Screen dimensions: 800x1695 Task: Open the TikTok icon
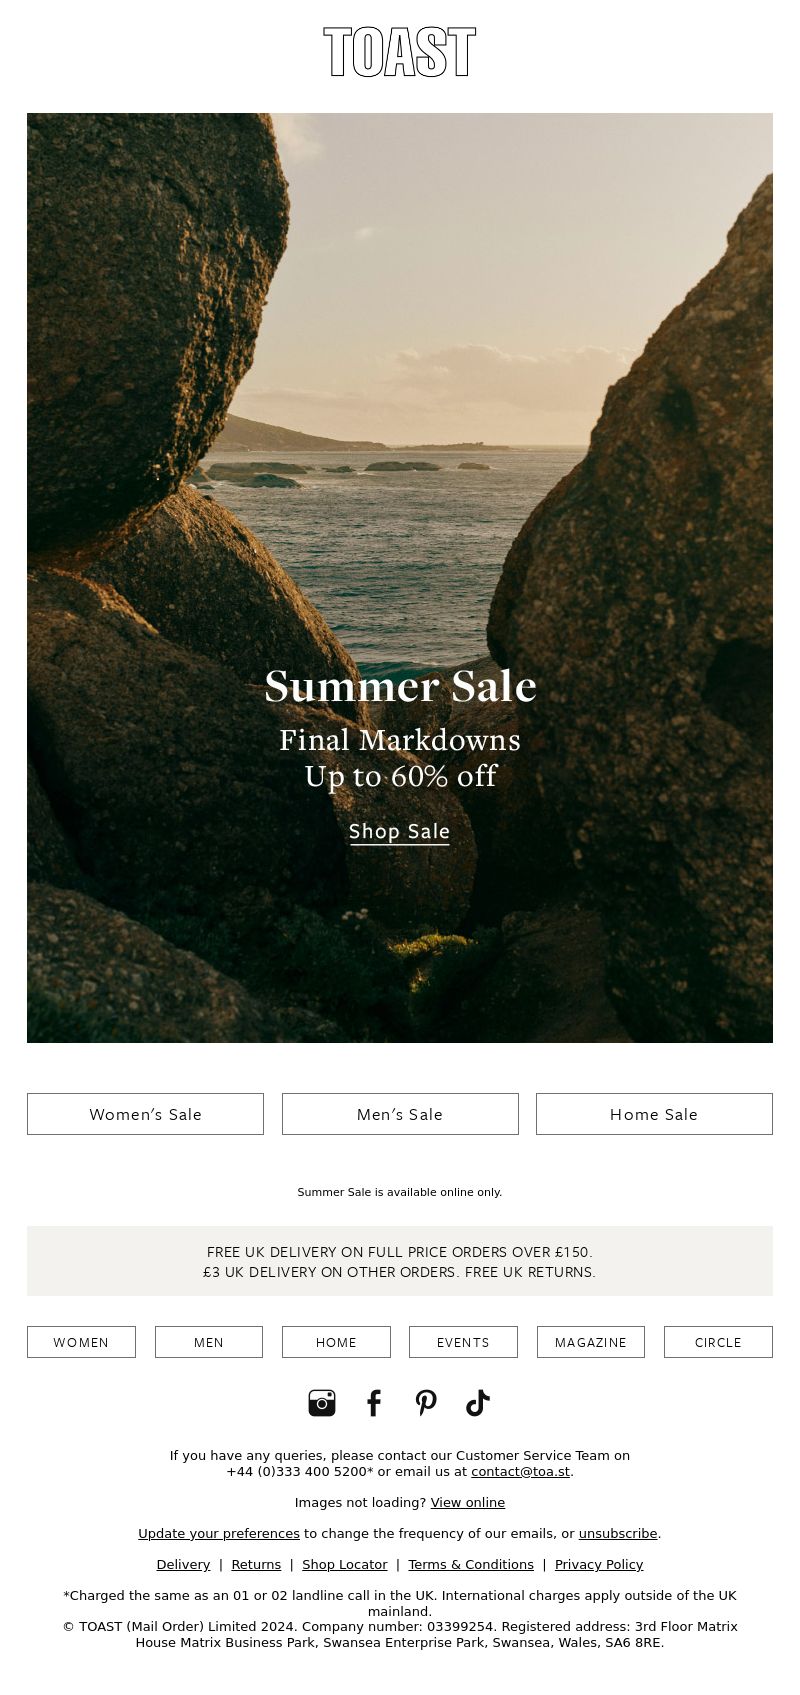tap(478, 1403)
